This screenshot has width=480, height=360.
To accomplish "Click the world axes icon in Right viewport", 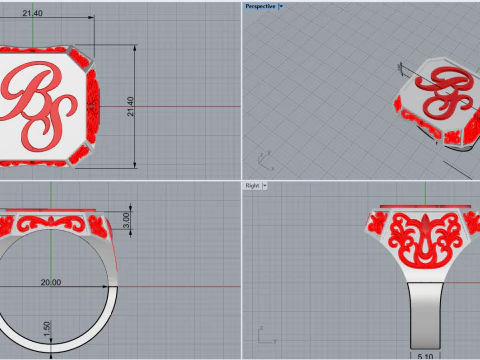I will (x=267, y=335).
